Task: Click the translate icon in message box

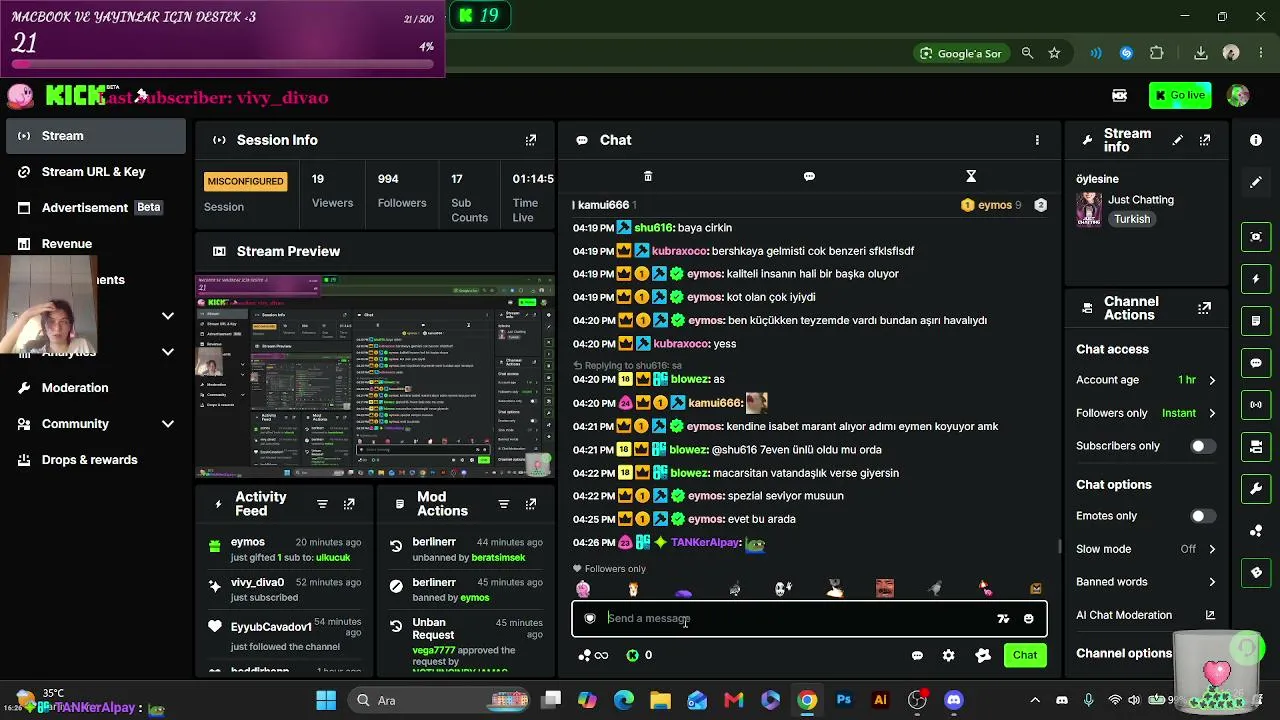Action: coord(1003,619)
